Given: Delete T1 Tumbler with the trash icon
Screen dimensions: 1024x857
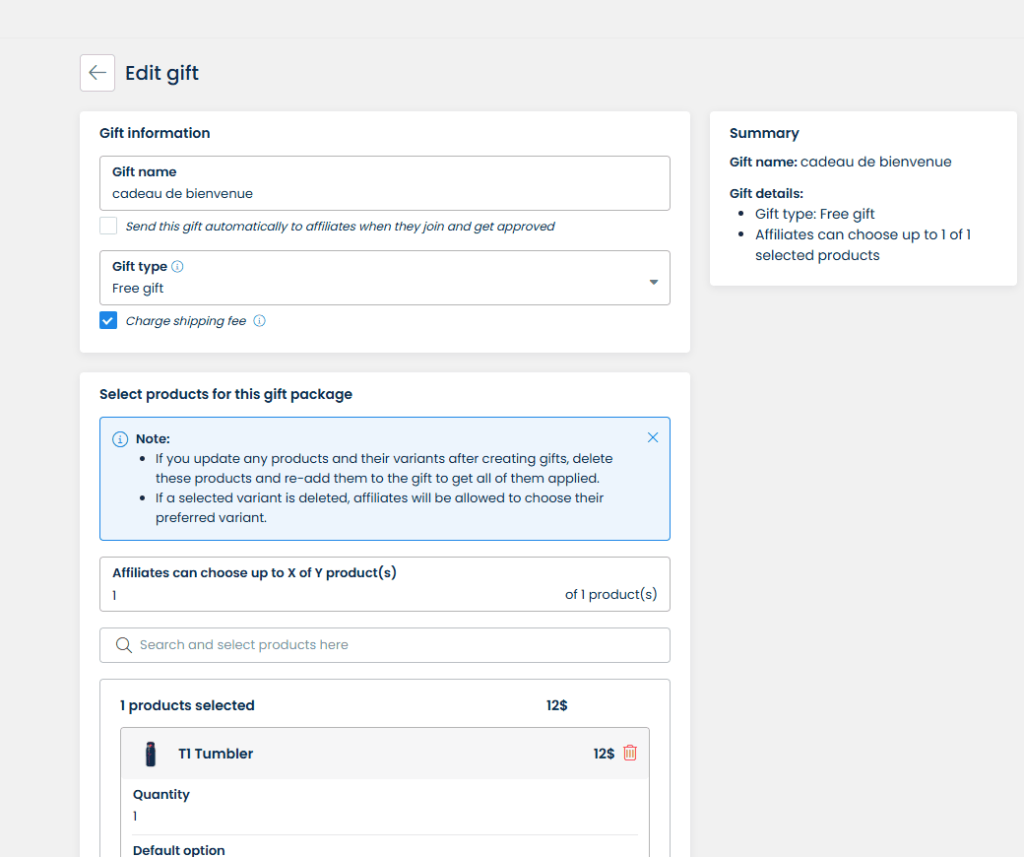Looking at the screenshot, I should click(x=630, y=753).
